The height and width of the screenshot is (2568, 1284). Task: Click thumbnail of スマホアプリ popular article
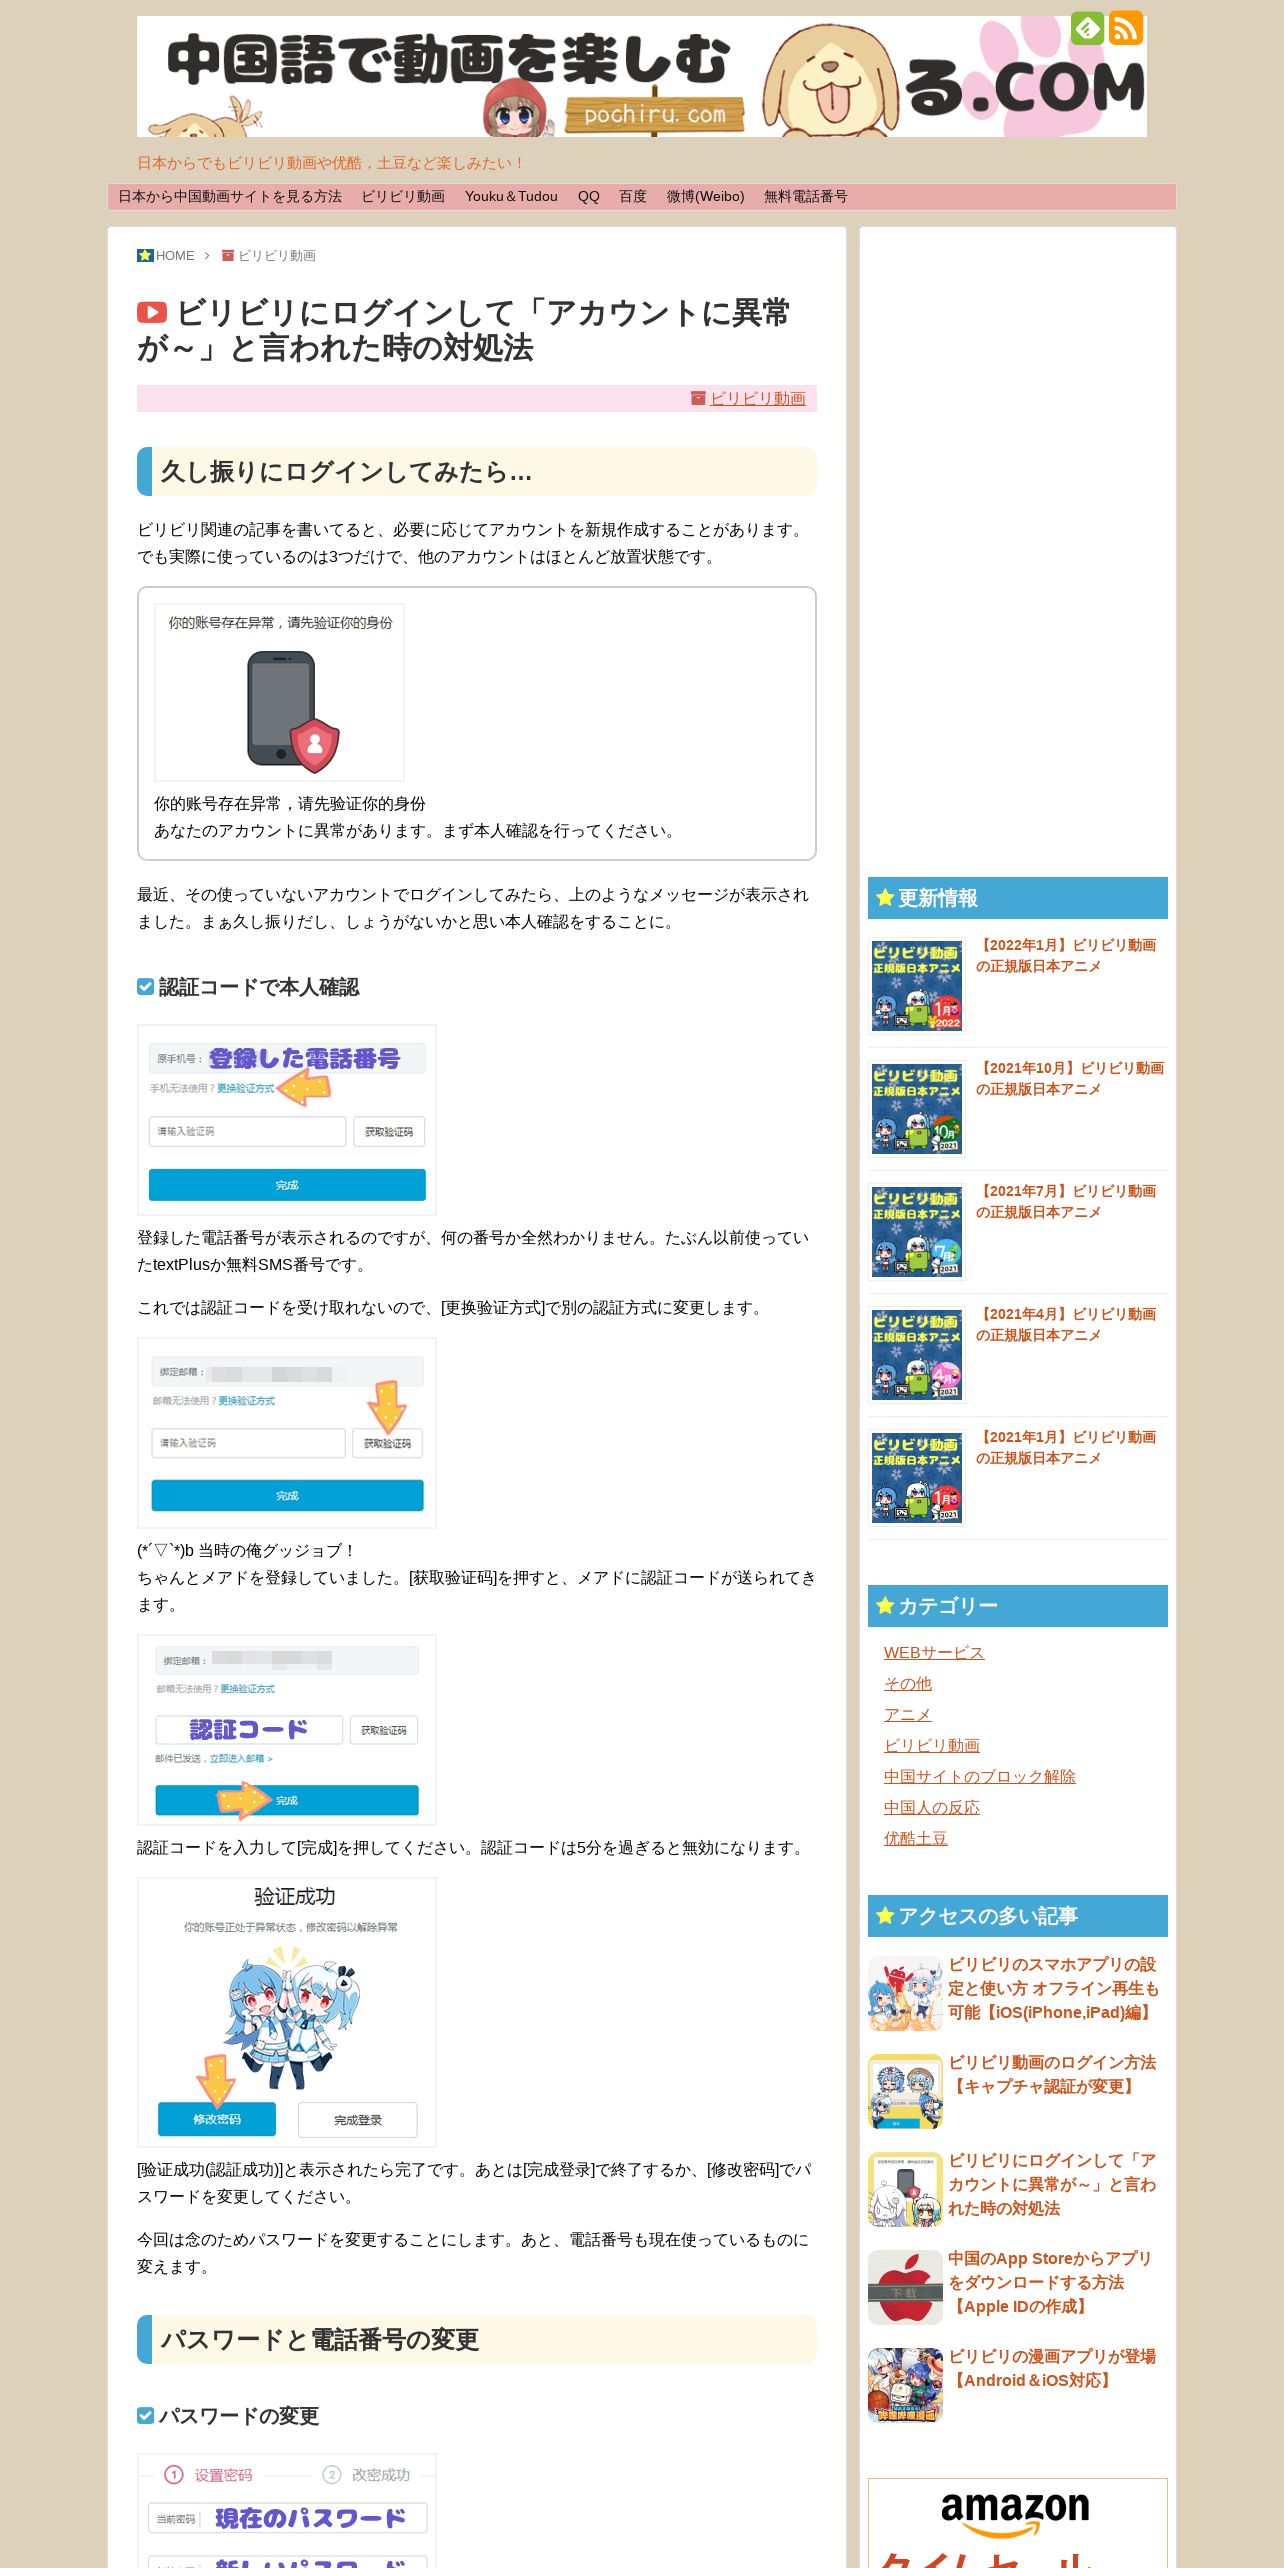[x=905, y=1993]
